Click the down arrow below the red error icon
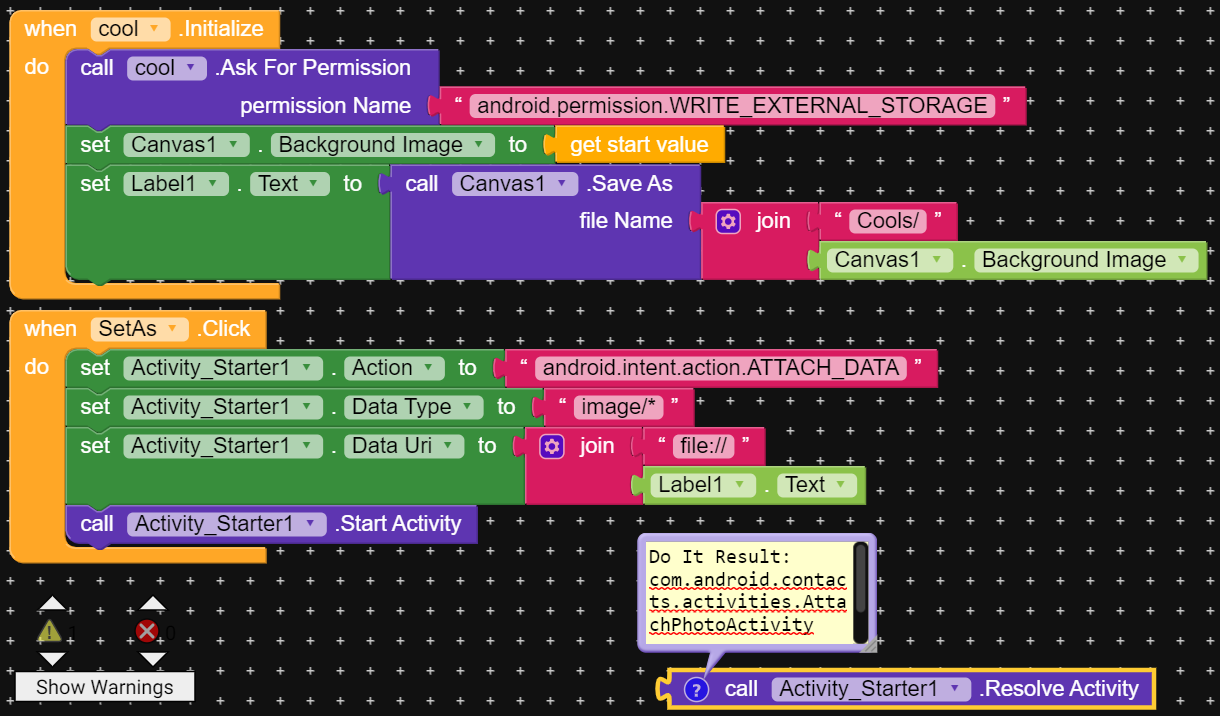This screenshot has height=716, width=1220. tap(152, 659)
